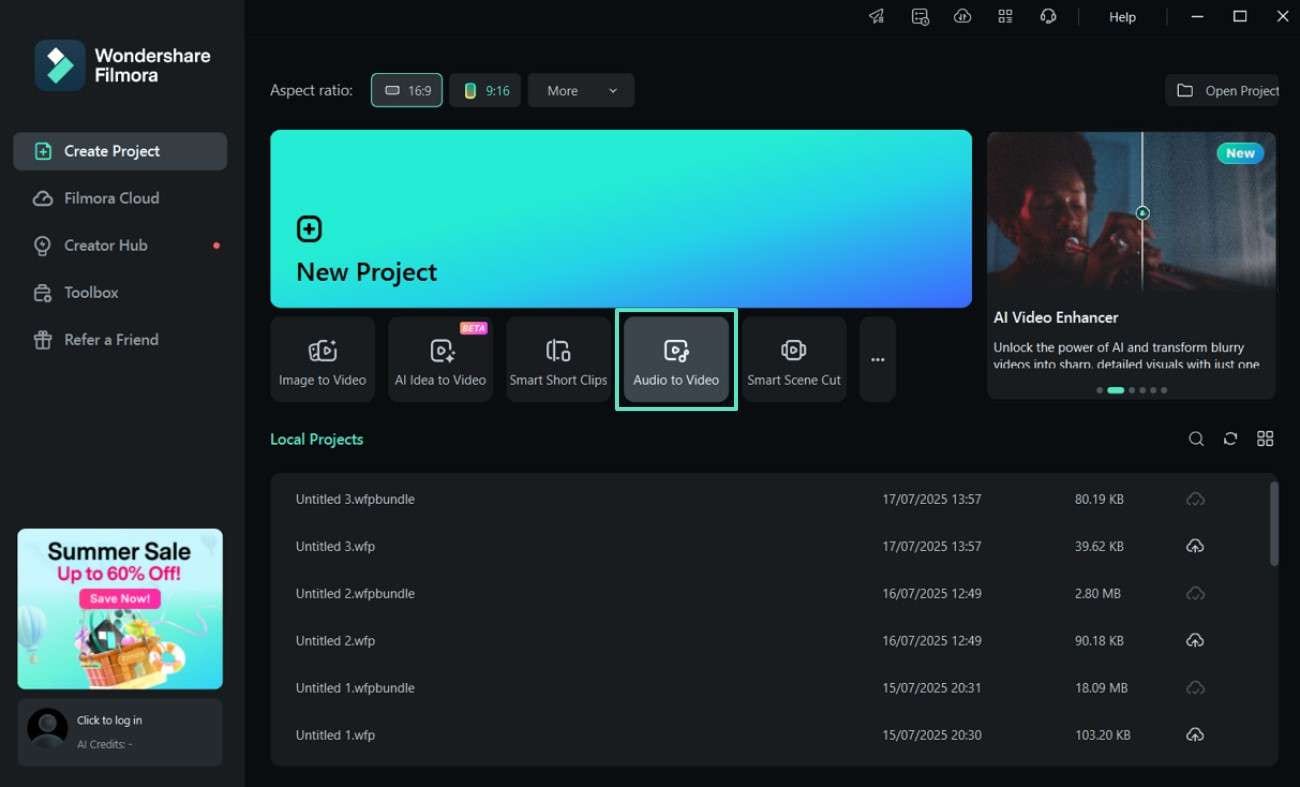
Task: Click the AI Credits label
Action: (x=105, y=744)
